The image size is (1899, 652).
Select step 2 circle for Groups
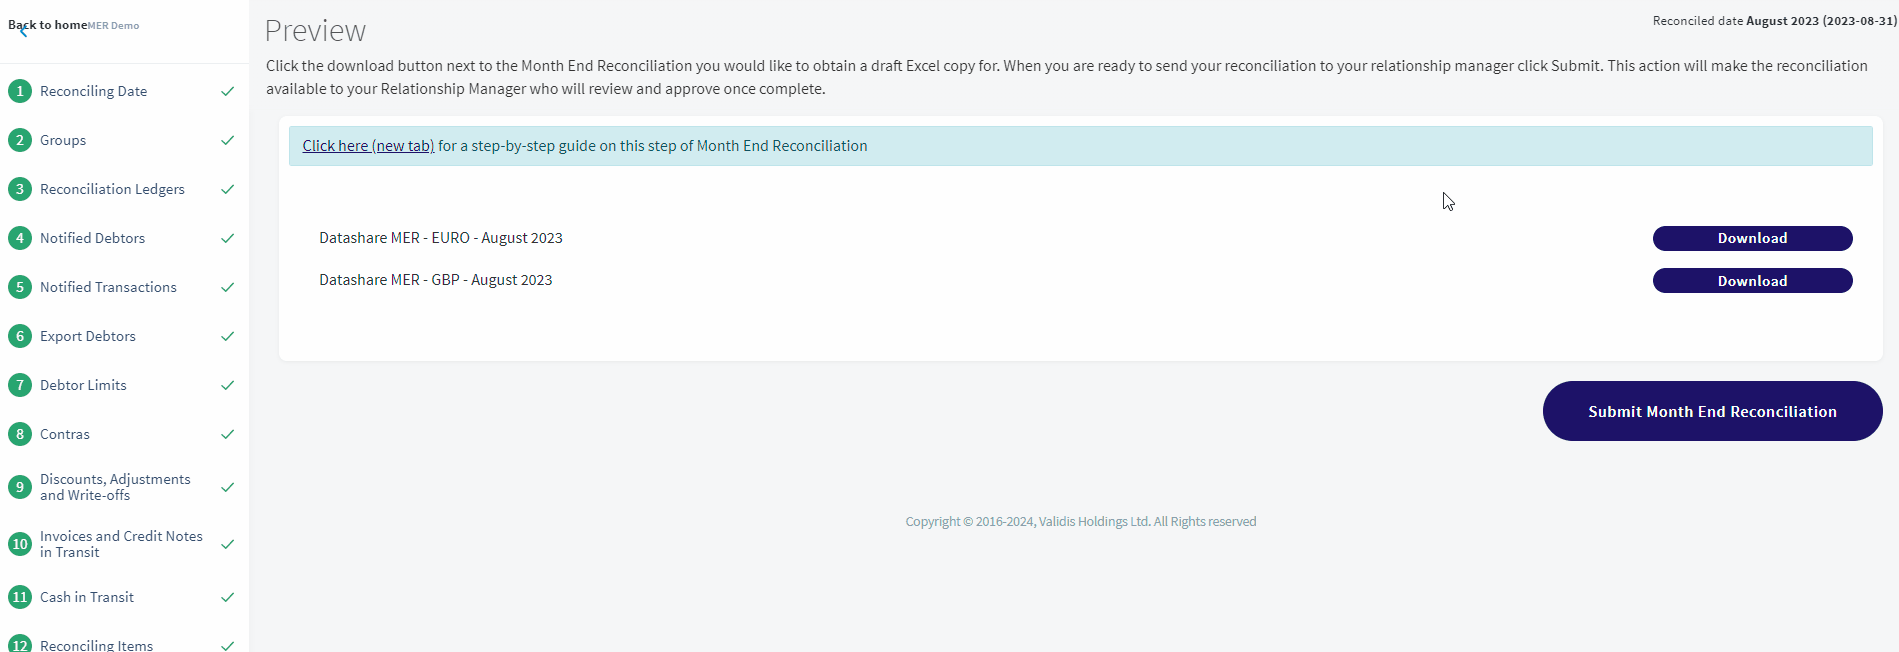[20, 140]
